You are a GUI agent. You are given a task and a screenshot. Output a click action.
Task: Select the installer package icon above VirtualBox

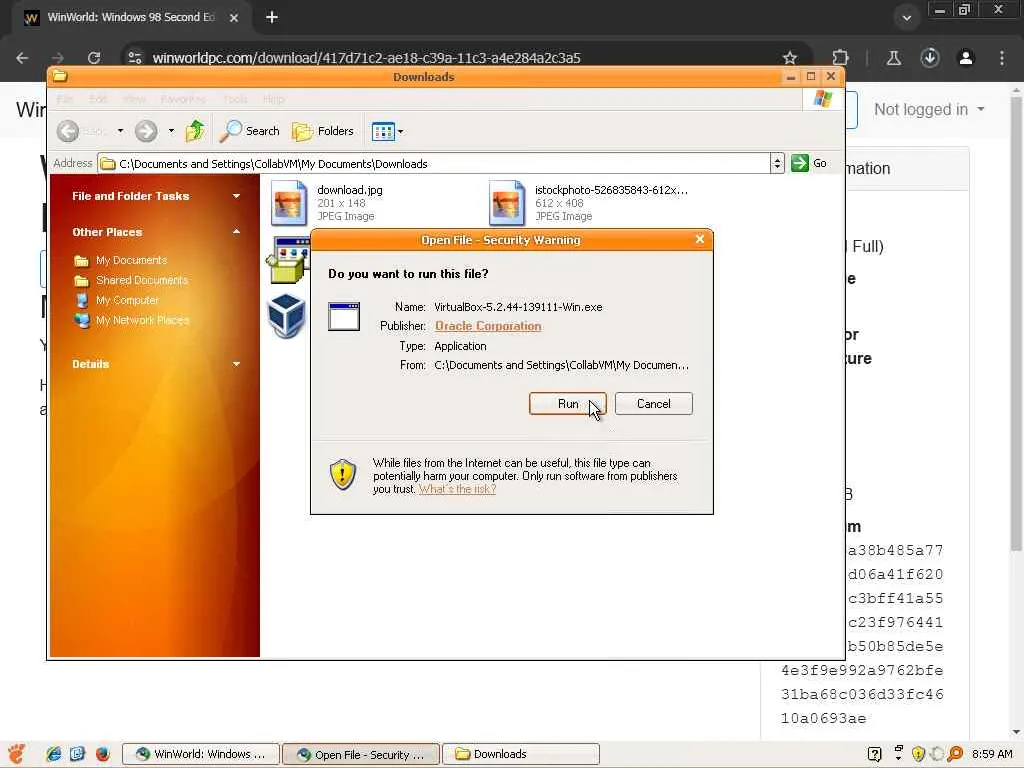[x=287, y=260]
